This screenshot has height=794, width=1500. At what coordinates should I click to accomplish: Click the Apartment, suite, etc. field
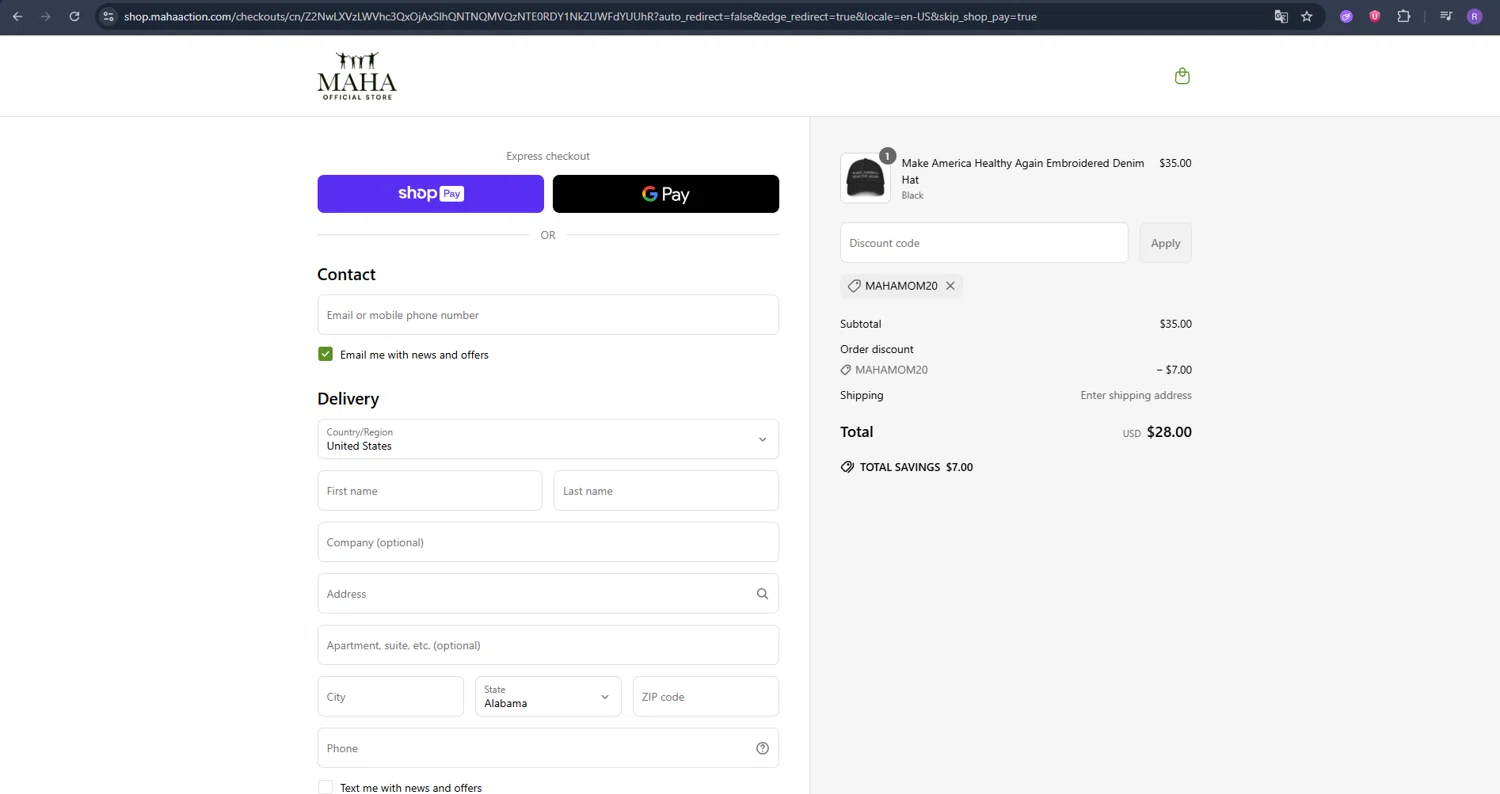click(x=548, y=645)
